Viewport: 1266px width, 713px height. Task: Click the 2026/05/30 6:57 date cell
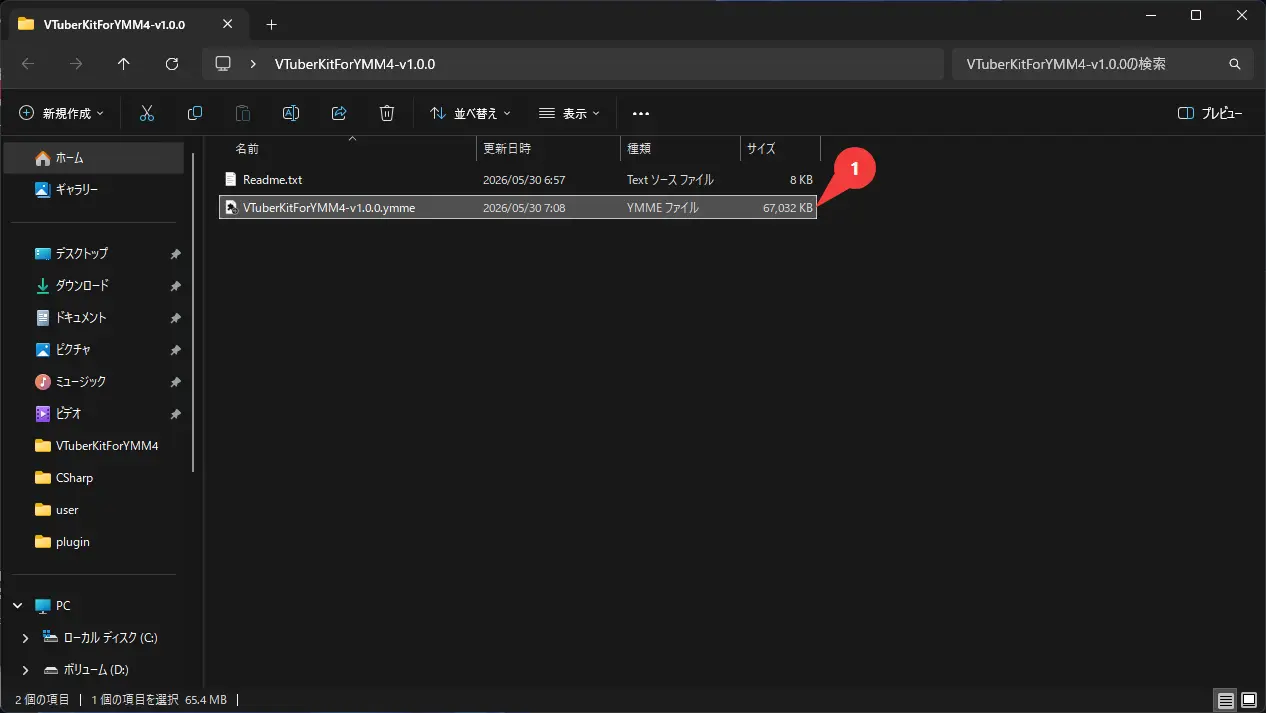click(x=524, y=180)
